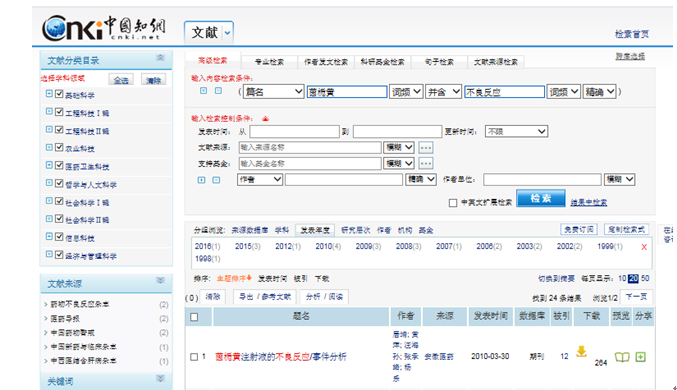Expand the 哲学与人文科学 tree node plus icon

49,183
